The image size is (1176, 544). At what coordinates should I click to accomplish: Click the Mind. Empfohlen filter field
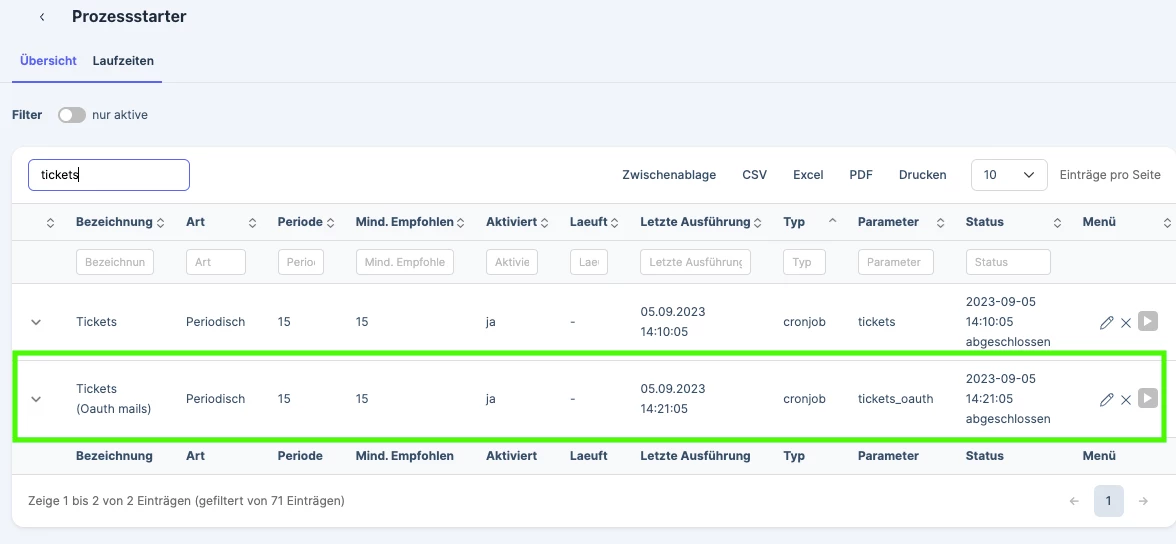pos(405,262)
